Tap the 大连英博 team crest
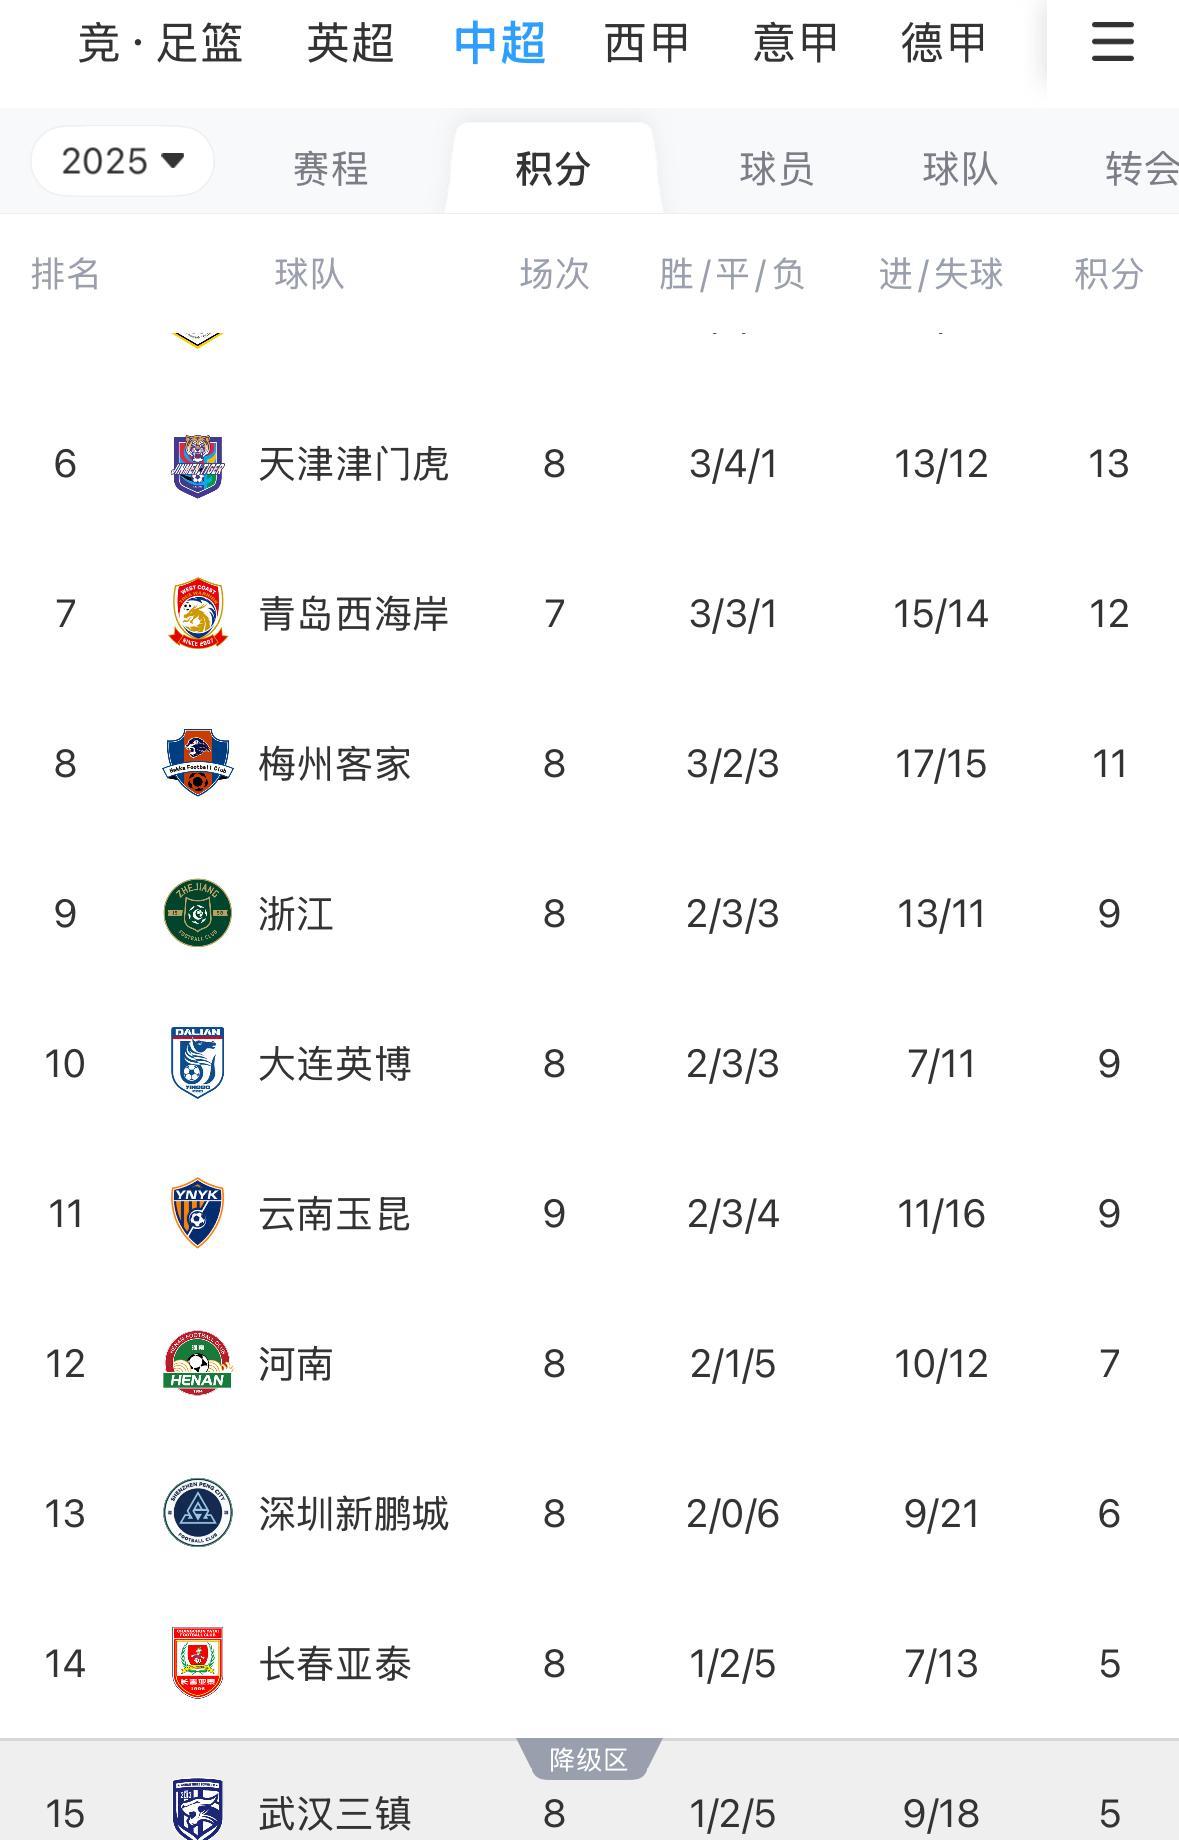1179x1840 pixels. coord(198,1063)
